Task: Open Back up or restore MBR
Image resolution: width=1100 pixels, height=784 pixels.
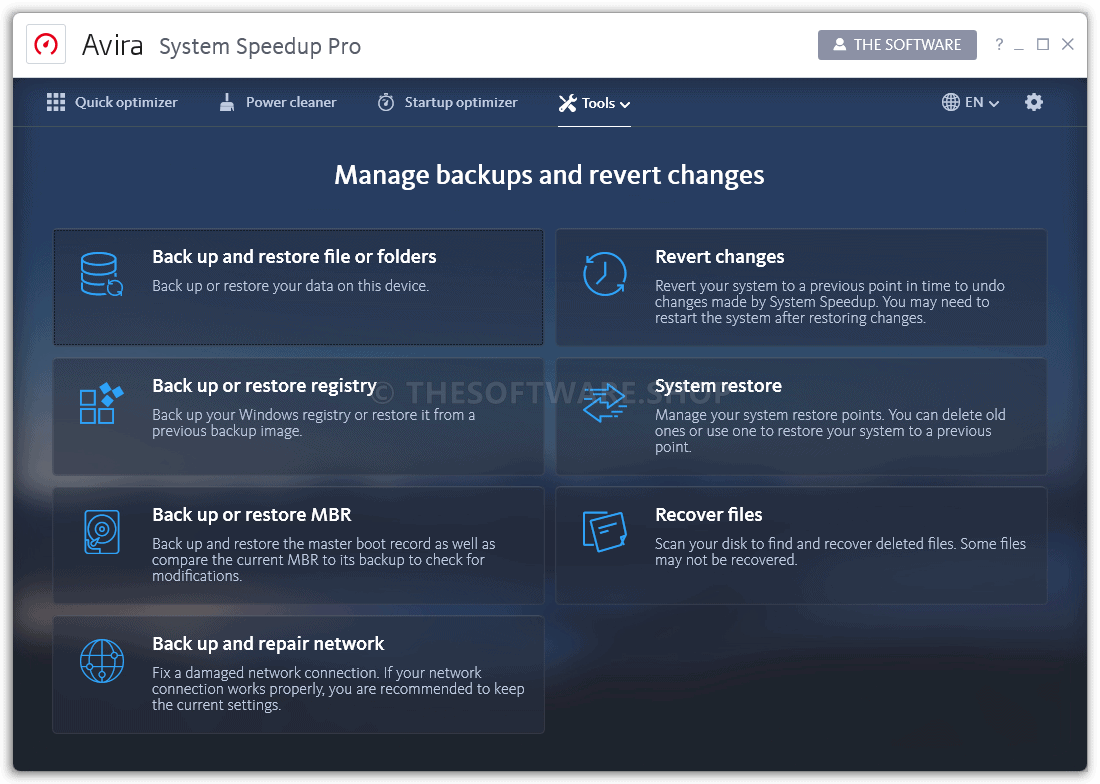Action: coord(298,546)
